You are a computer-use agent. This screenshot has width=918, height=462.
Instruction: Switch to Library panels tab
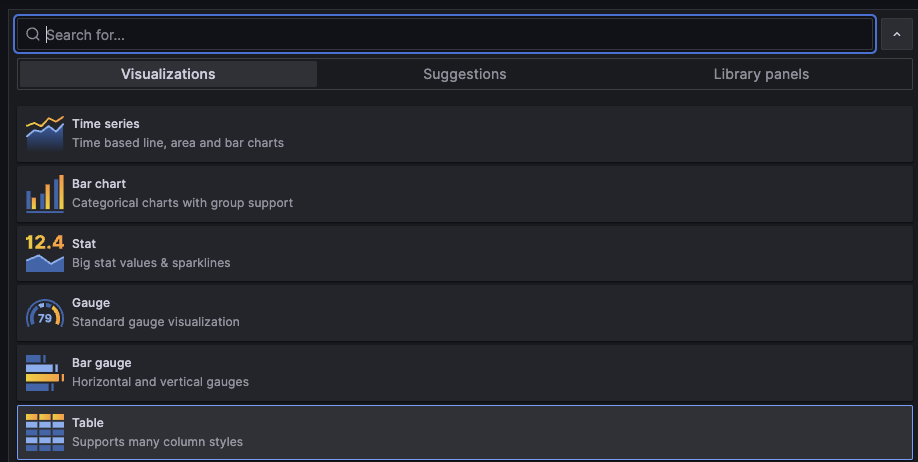[x=761, y=74]
